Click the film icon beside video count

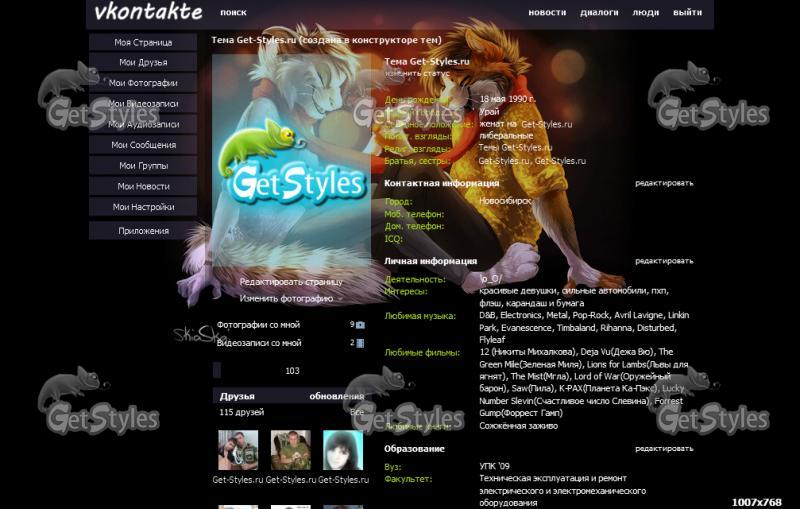[x=360, y=343]
